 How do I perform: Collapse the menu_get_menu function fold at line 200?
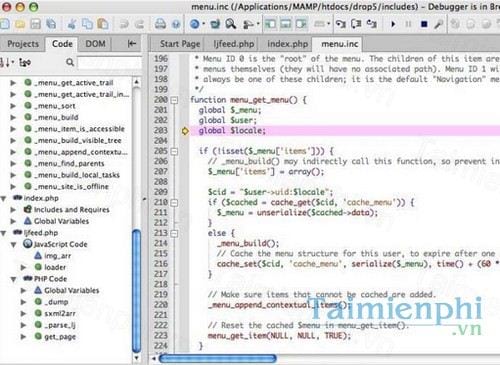174,100
